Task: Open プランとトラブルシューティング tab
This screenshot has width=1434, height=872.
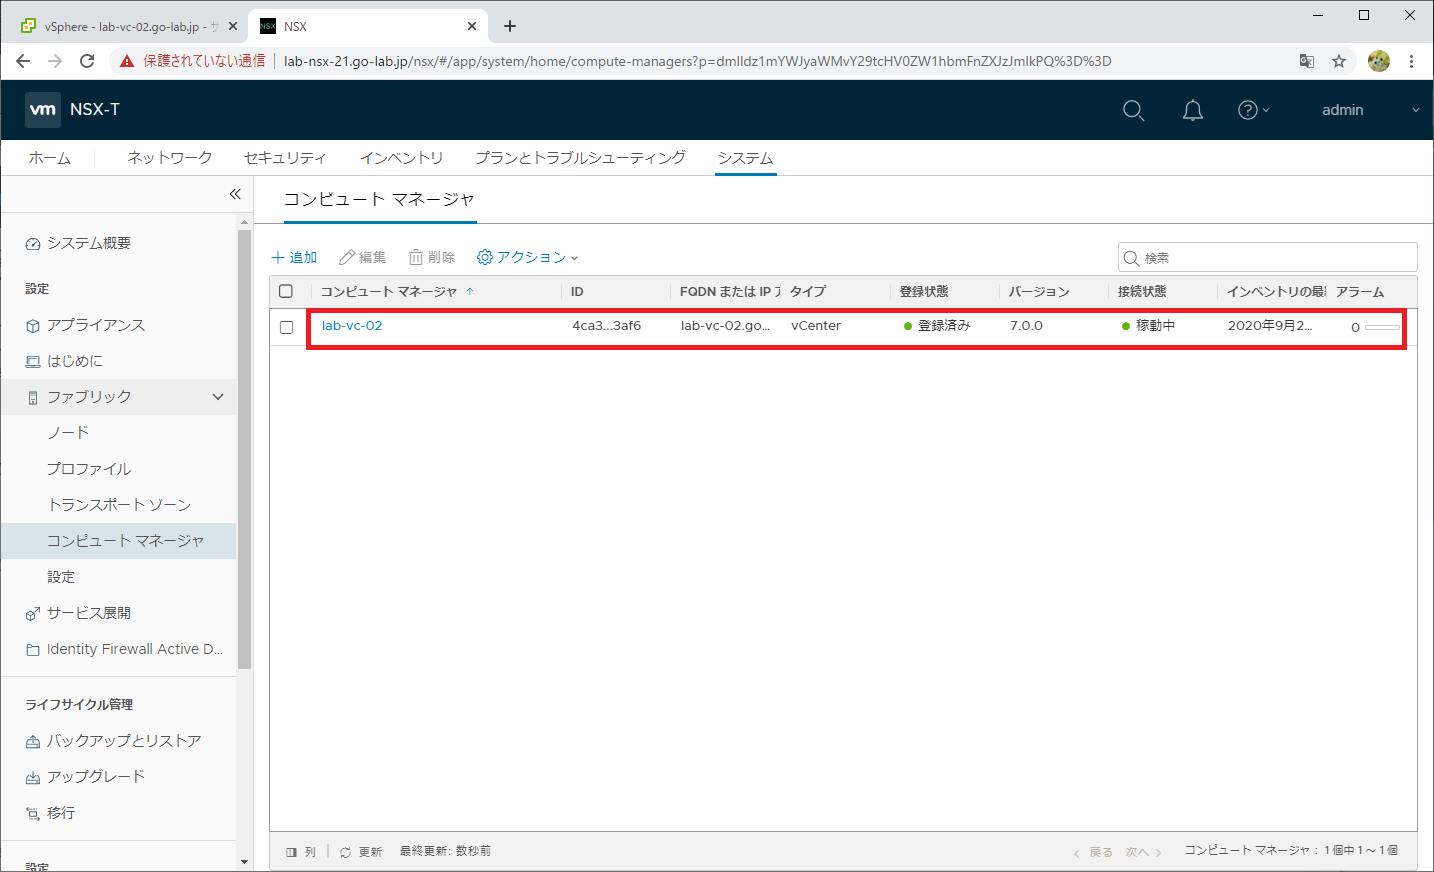Action: pos(580,158)
